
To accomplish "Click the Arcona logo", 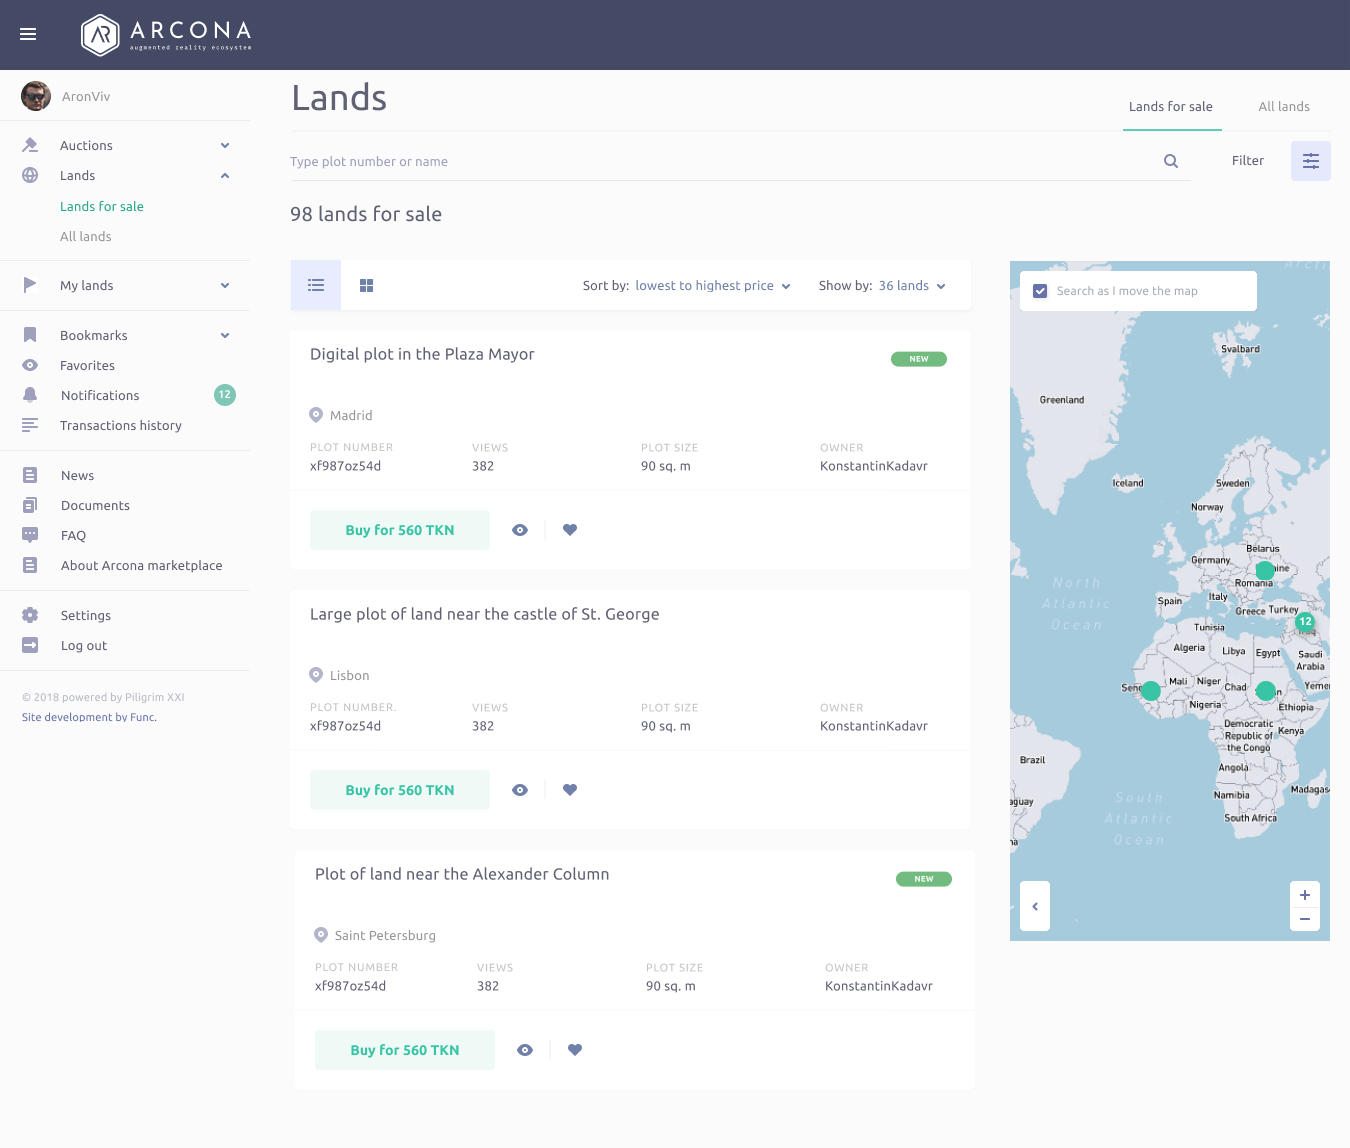I will coord(166,34).
